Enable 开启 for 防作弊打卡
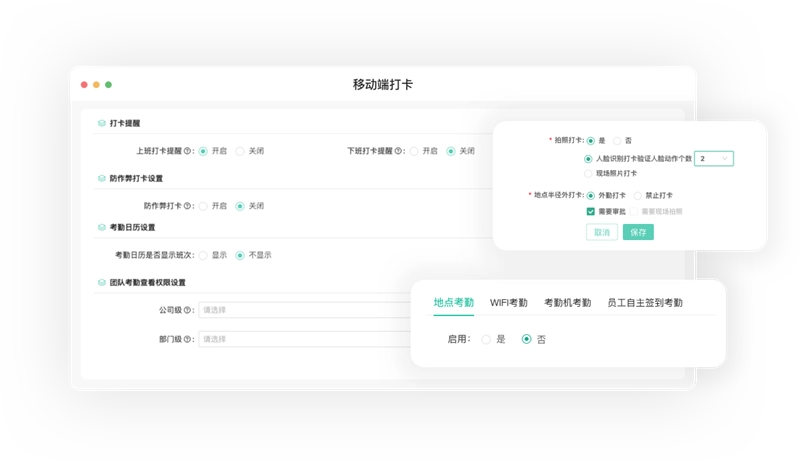Image resolution: width=800 pixels, height=462 pixels. 203,206
